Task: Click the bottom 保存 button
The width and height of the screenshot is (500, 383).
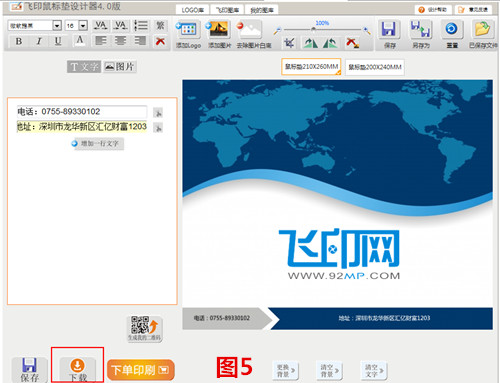Action: 29,370
